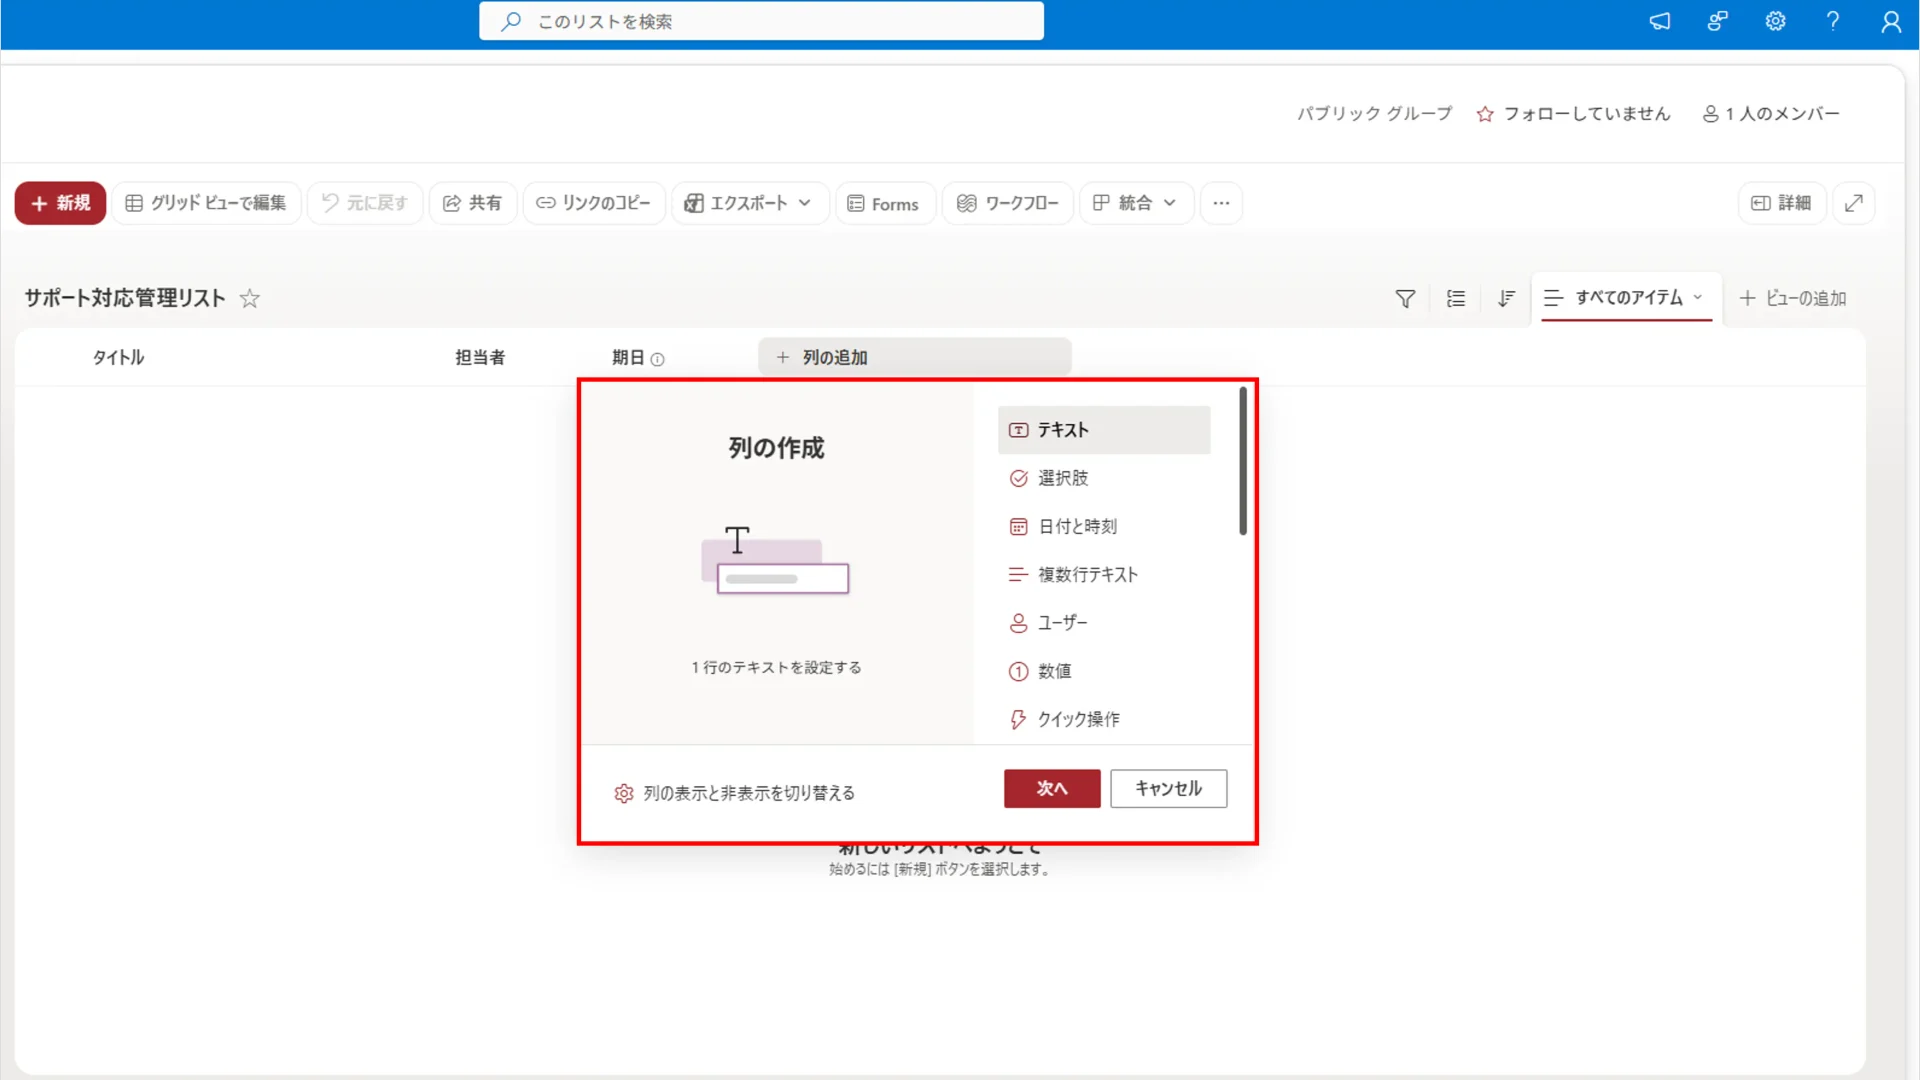Select 選択肢 column type
The width and height of the screenshot is (1920, 1080).
pyautogui.click(x=1104, y=478)
